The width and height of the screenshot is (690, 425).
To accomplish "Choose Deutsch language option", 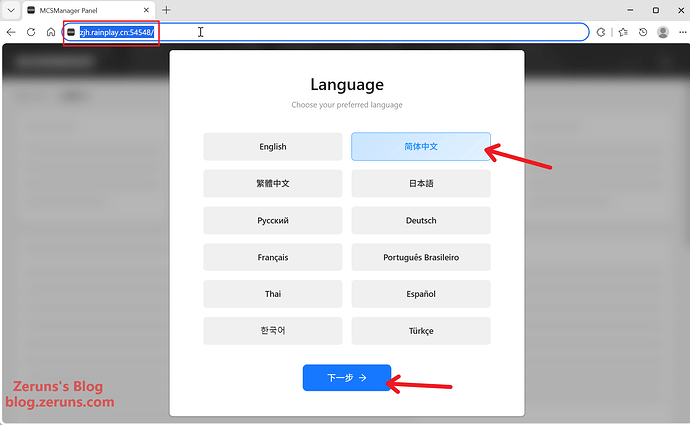I will (x=421, y=220).
